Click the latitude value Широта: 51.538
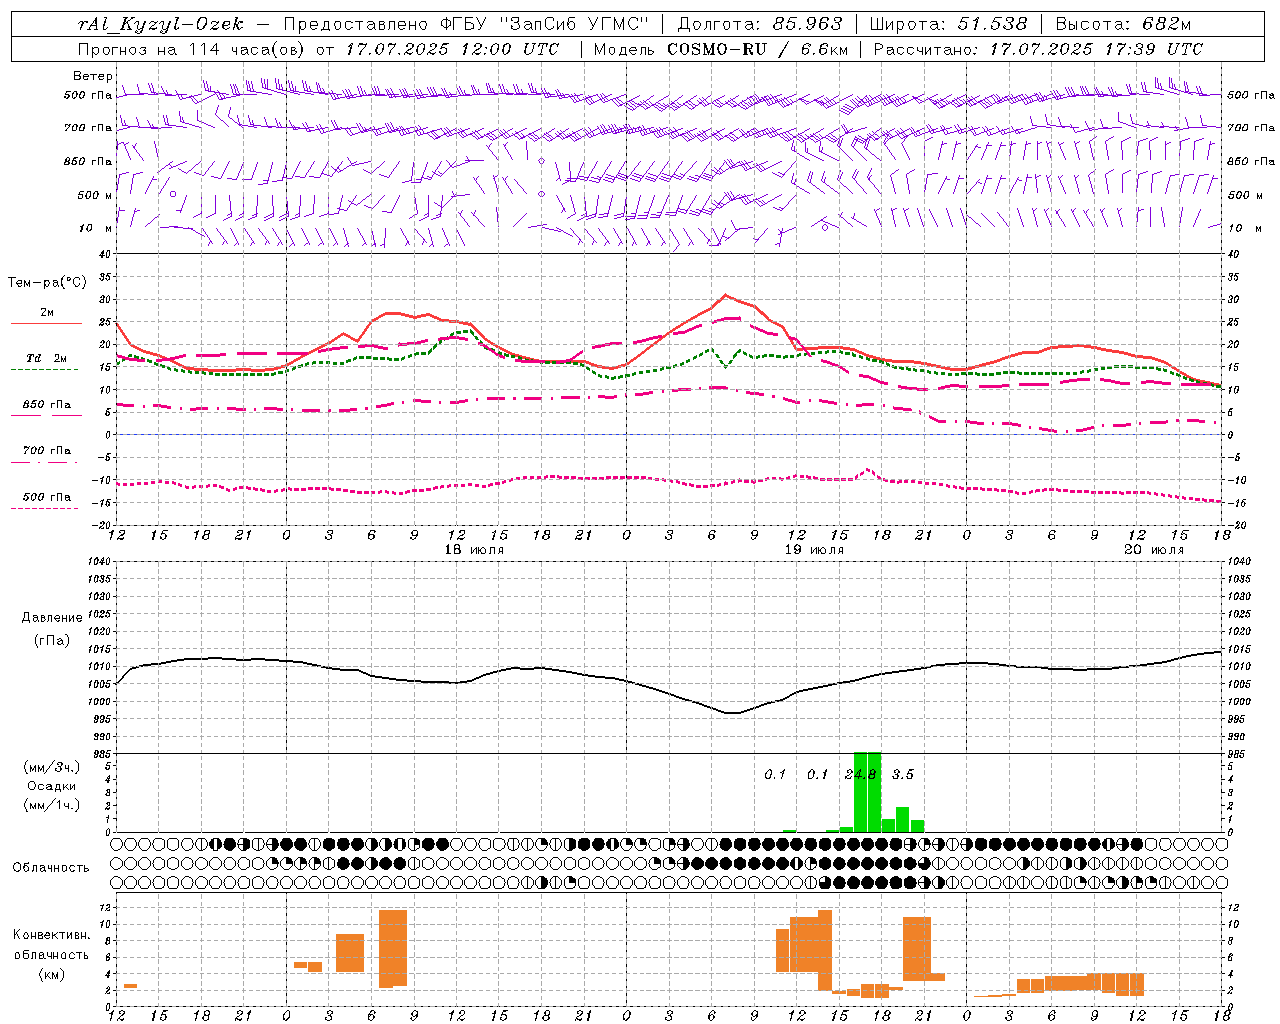The height and width of the screenshot is (1024, 1280). coord(948,24)
